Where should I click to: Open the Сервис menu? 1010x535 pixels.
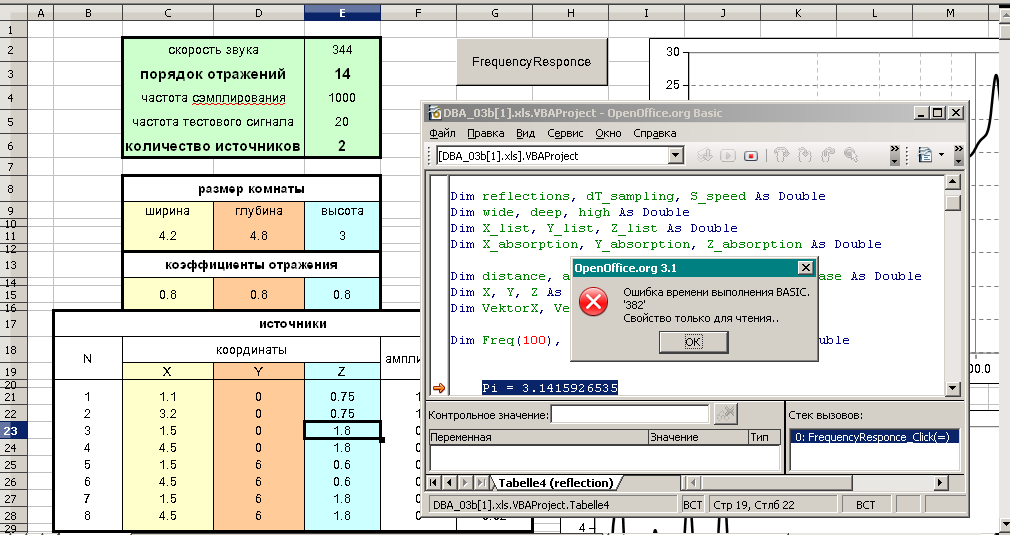click(x=565, y=133)
